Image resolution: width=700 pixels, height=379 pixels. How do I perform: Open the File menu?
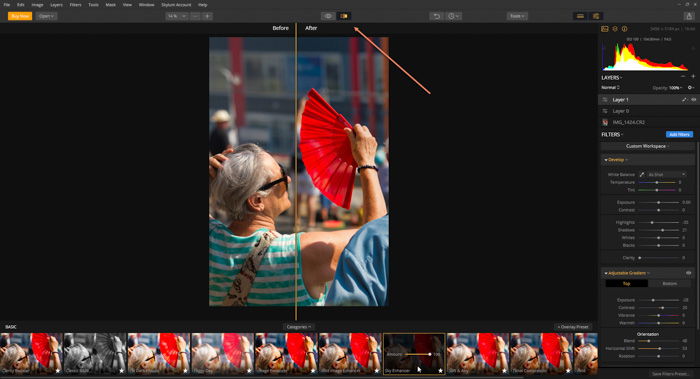7,4
